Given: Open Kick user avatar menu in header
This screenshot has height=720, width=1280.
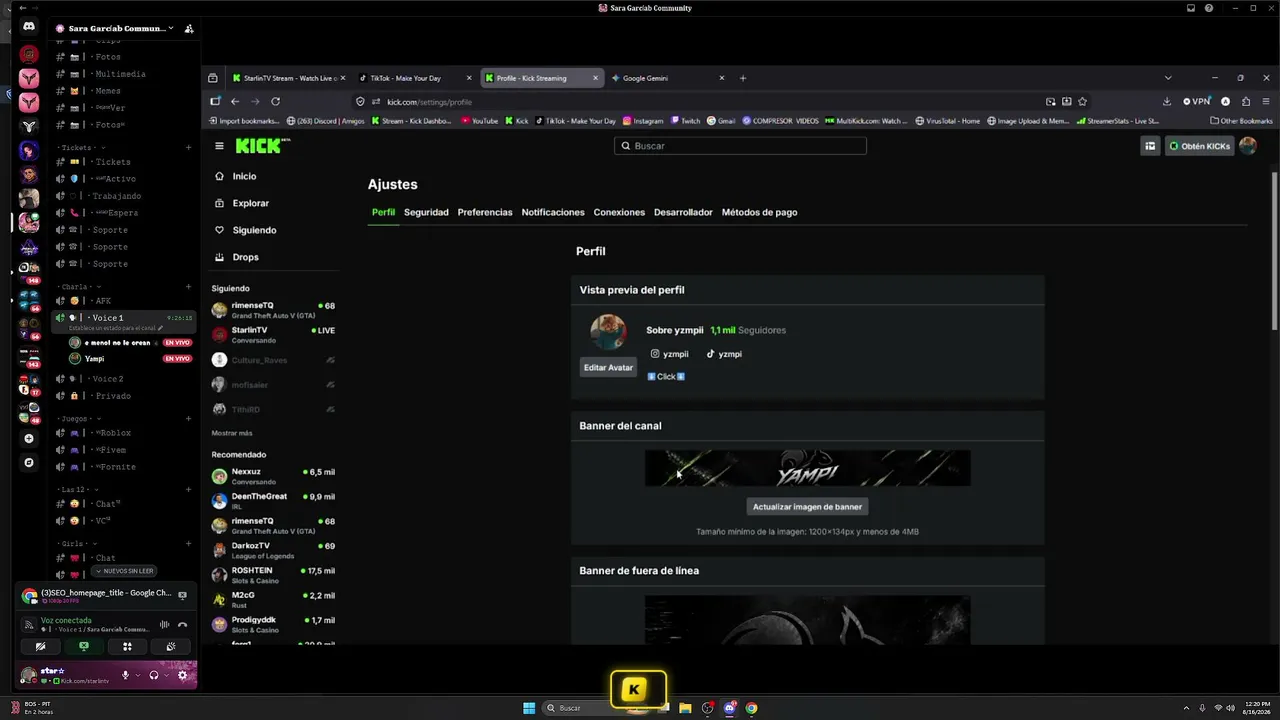Looking at the screenshot, I should (1248, 146).
